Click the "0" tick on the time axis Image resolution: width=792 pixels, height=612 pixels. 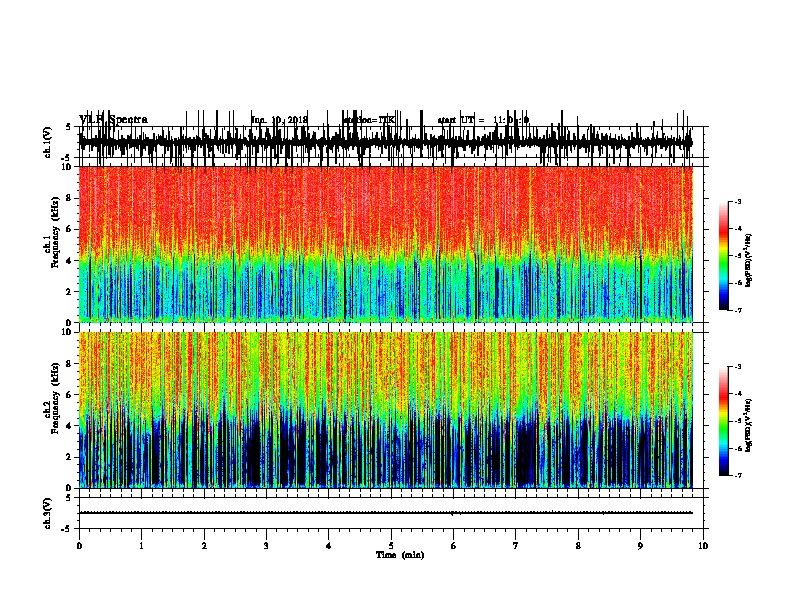(x=79, y=546)
